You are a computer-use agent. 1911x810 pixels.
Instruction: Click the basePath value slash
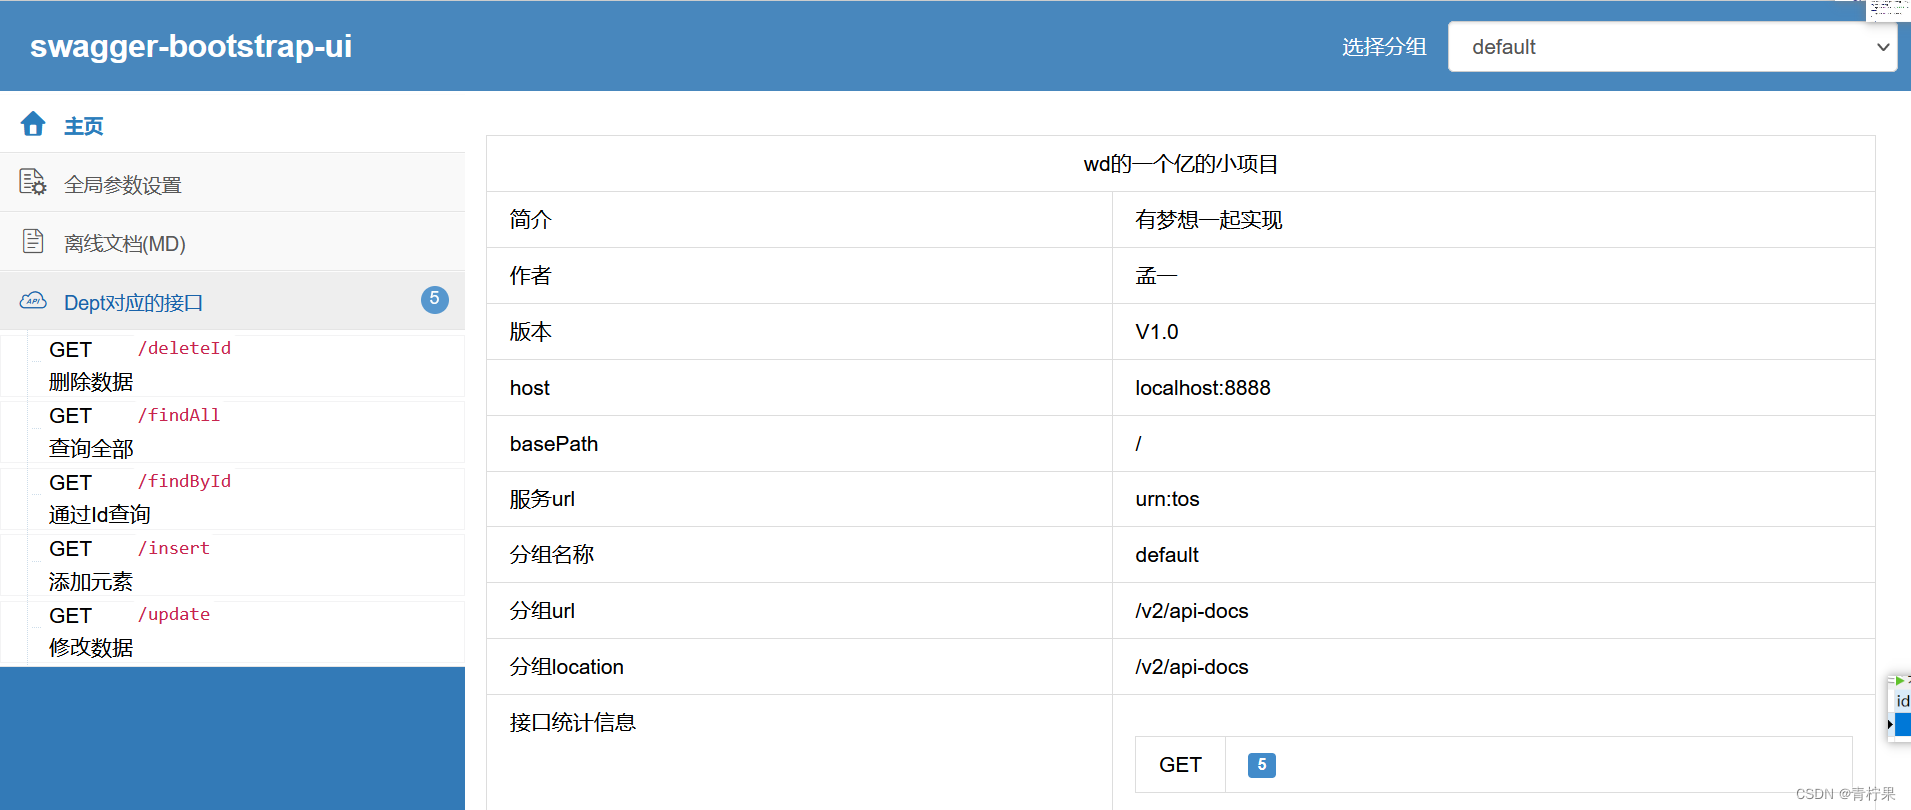point(1138,444)
